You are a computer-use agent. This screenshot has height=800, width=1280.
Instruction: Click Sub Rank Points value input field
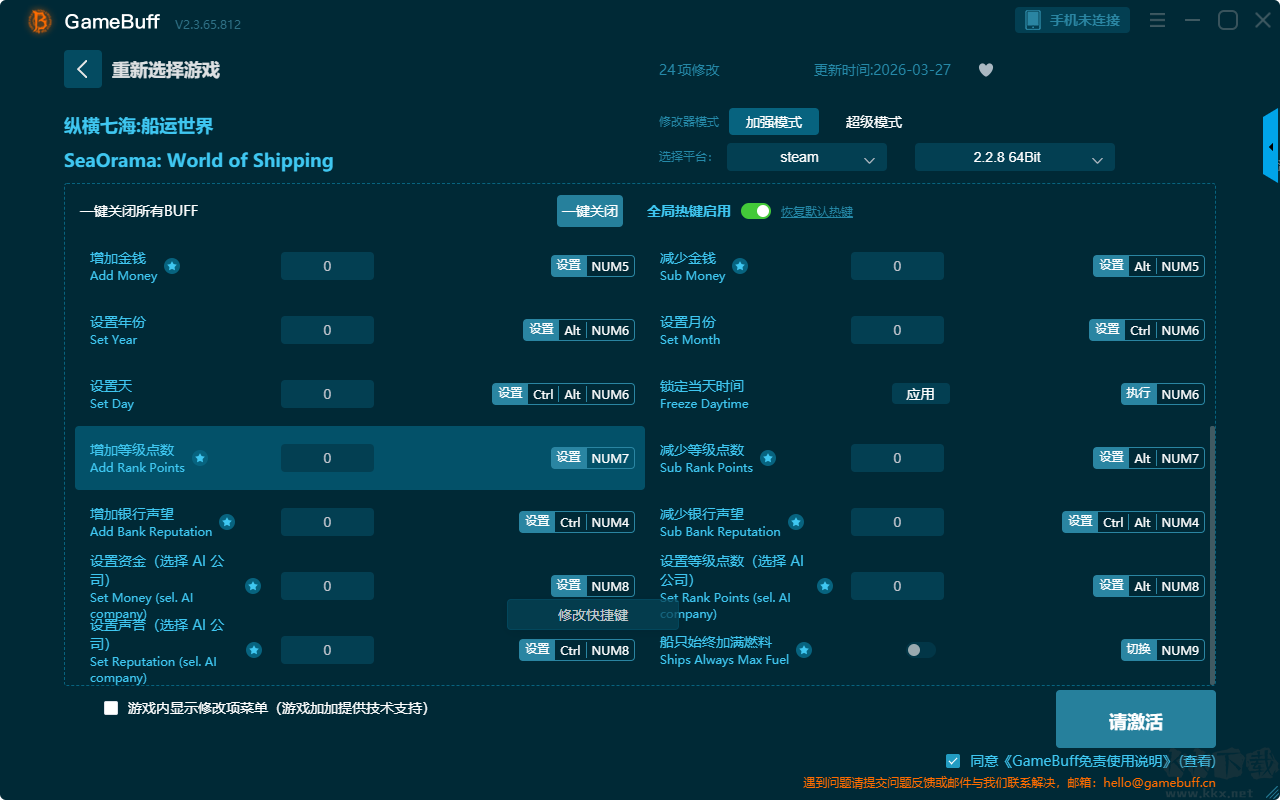click(x=897, y=458)
